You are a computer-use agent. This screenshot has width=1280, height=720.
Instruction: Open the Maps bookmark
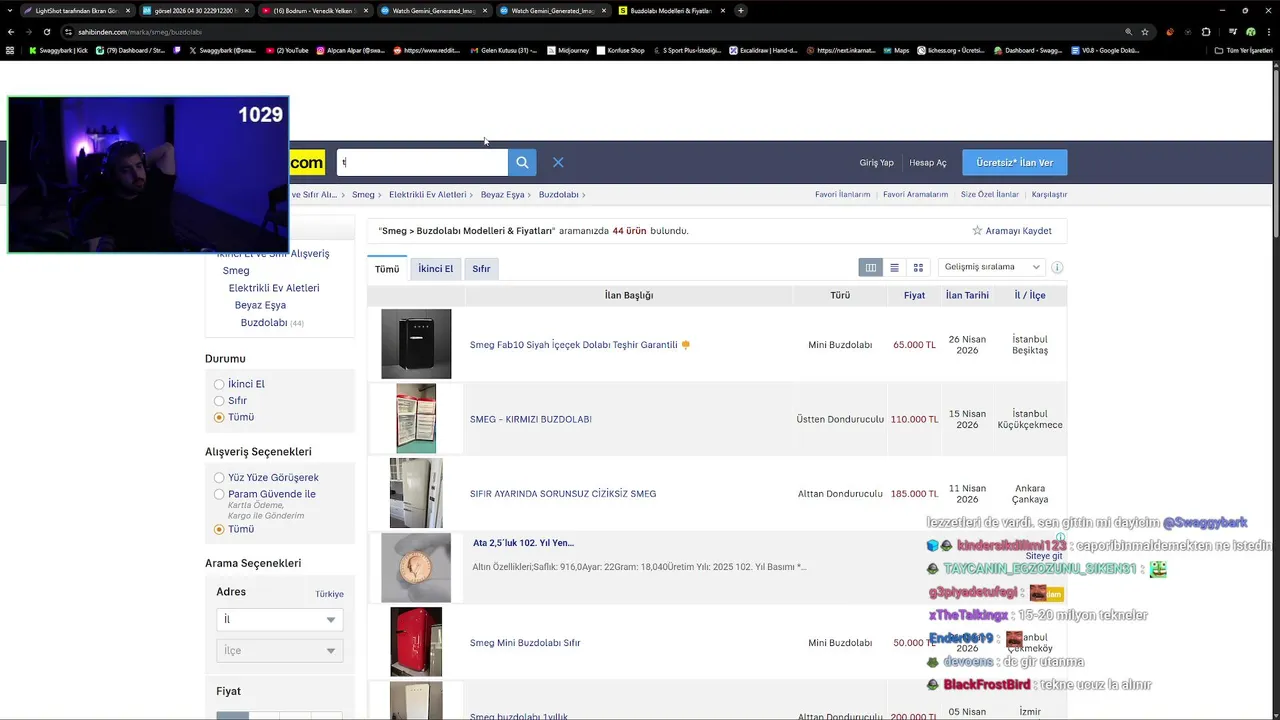click(895, 50)
